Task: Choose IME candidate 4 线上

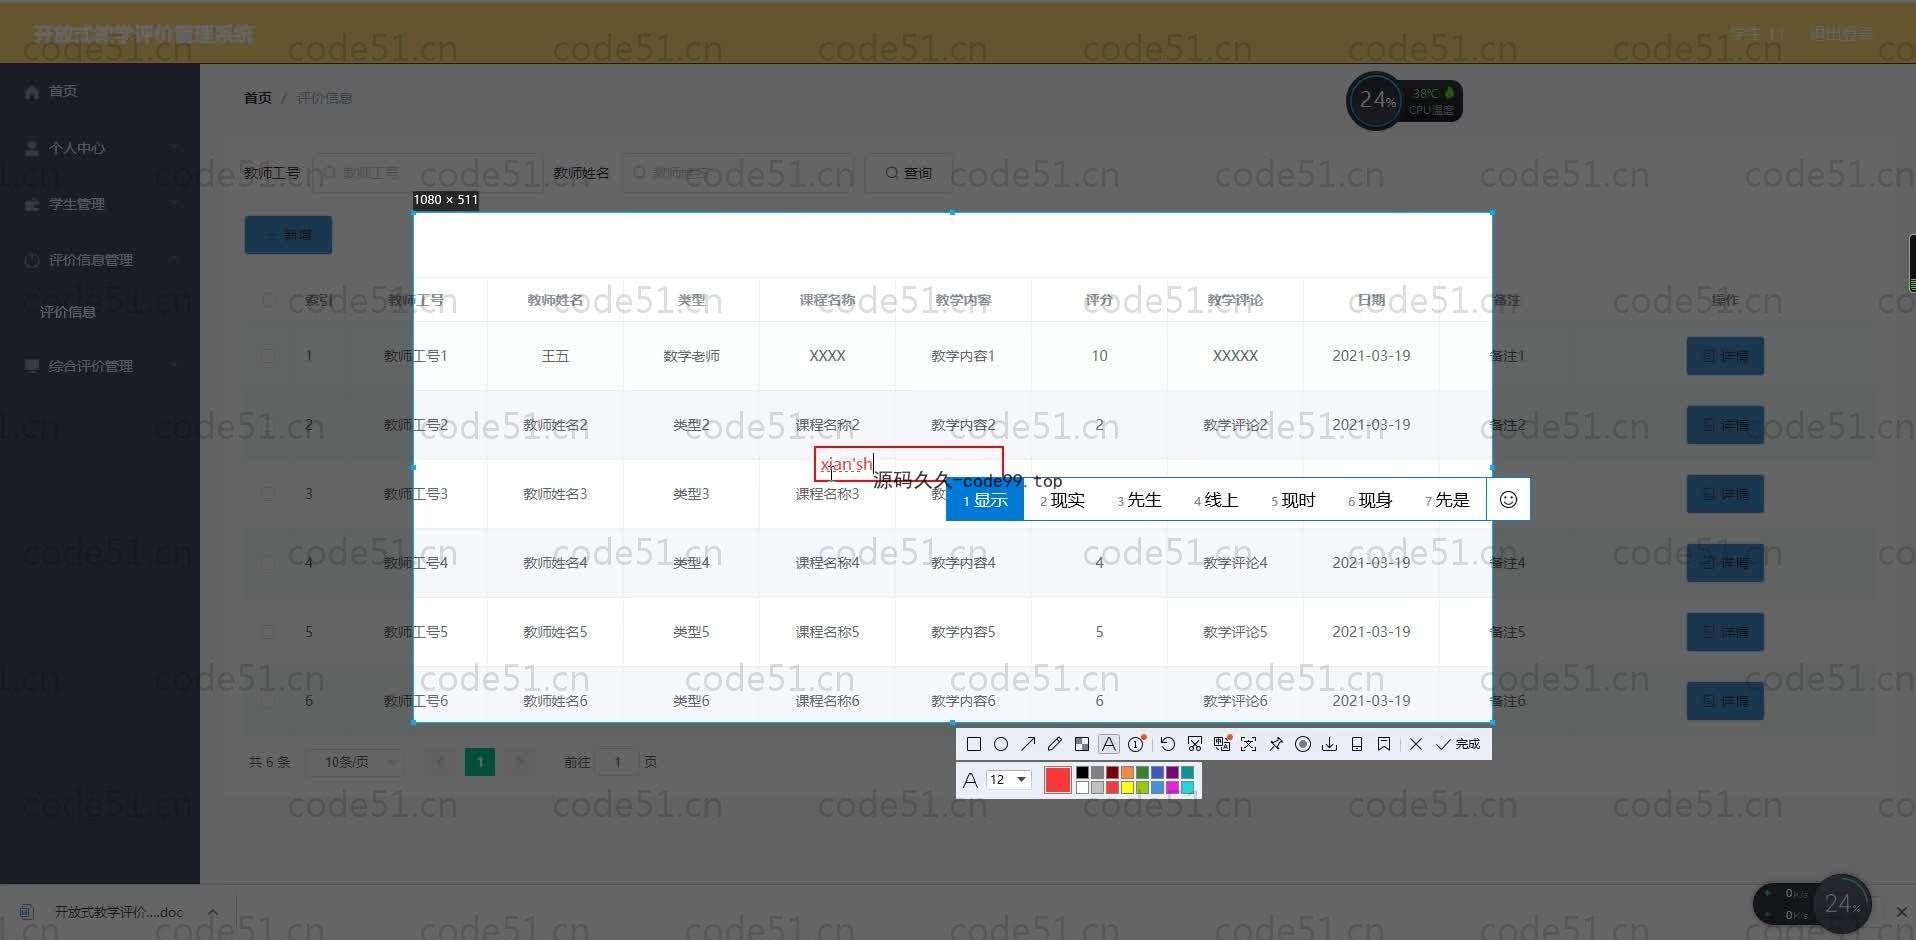Action: (1216, 500)
